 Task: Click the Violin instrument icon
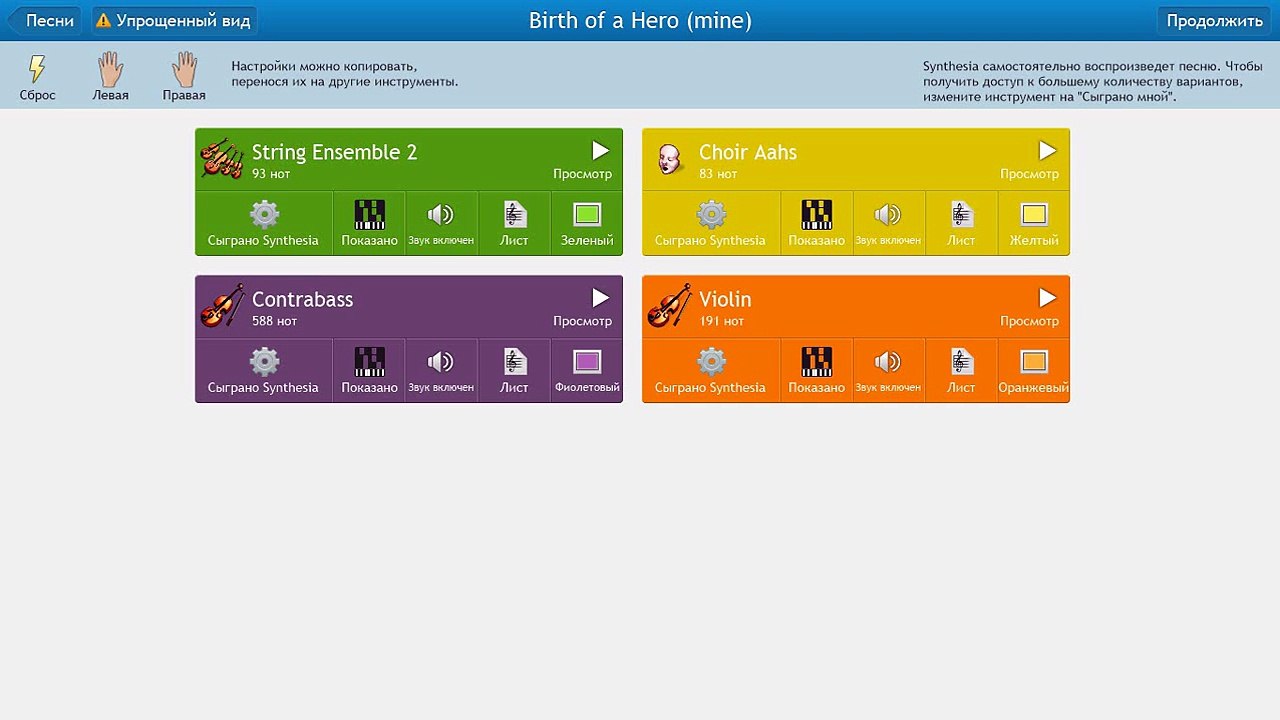tap(669, 306)
